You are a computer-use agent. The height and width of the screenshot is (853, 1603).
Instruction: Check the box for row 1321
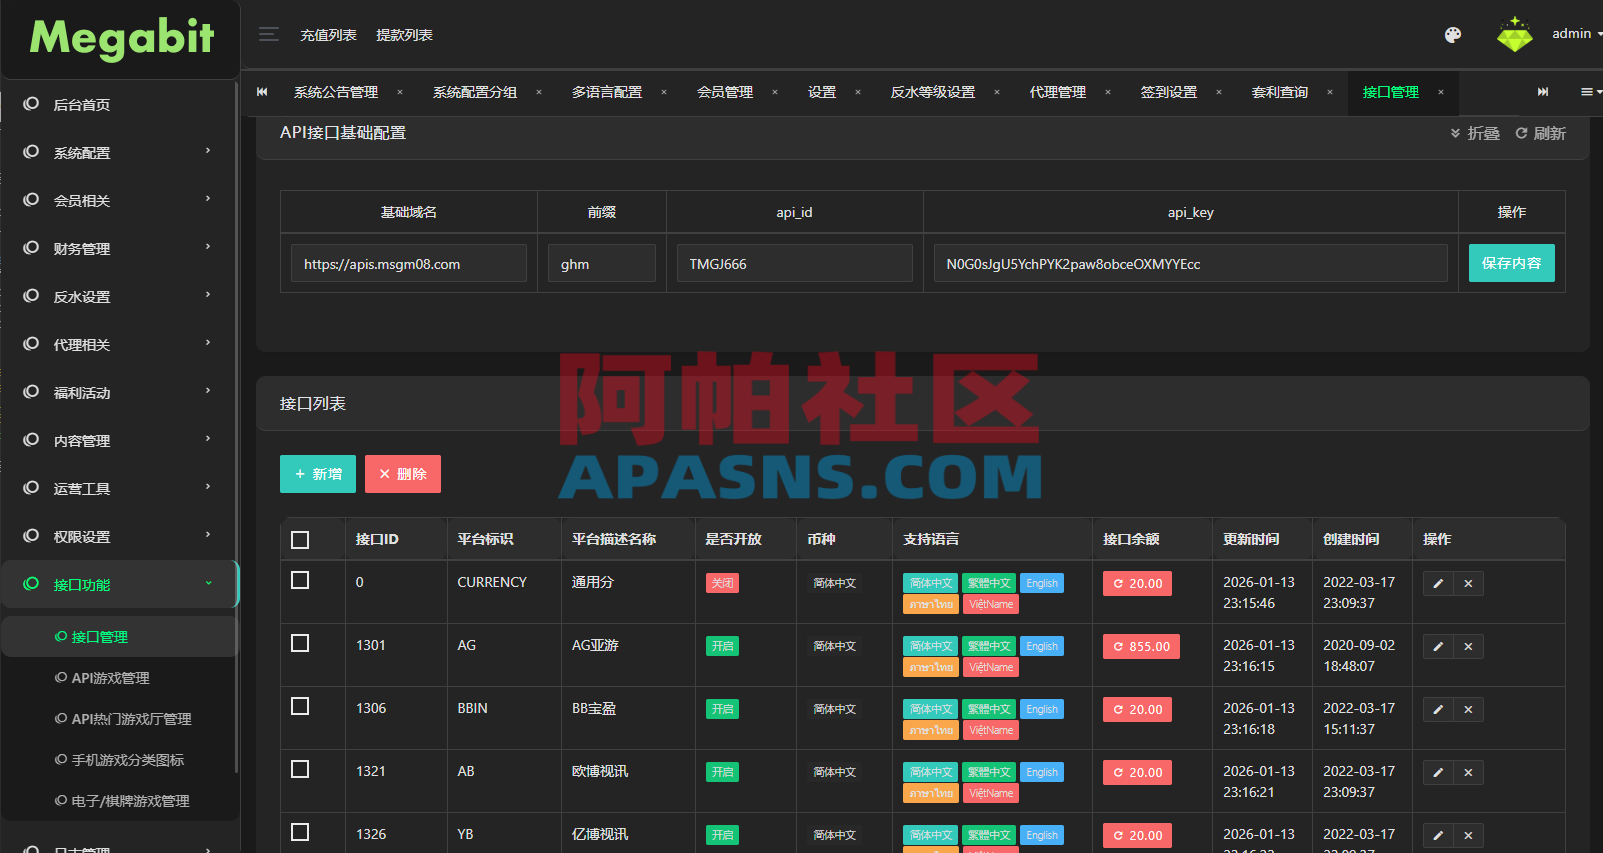(x=300, y=769)
